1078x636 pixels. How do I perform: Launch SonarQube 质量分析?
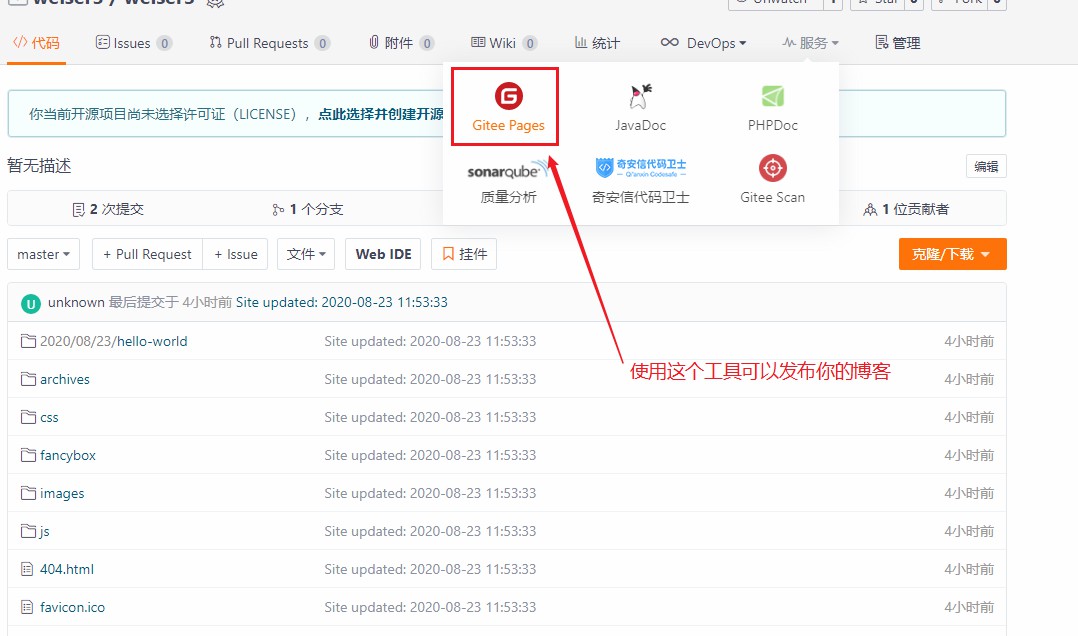tap(508, 182)
